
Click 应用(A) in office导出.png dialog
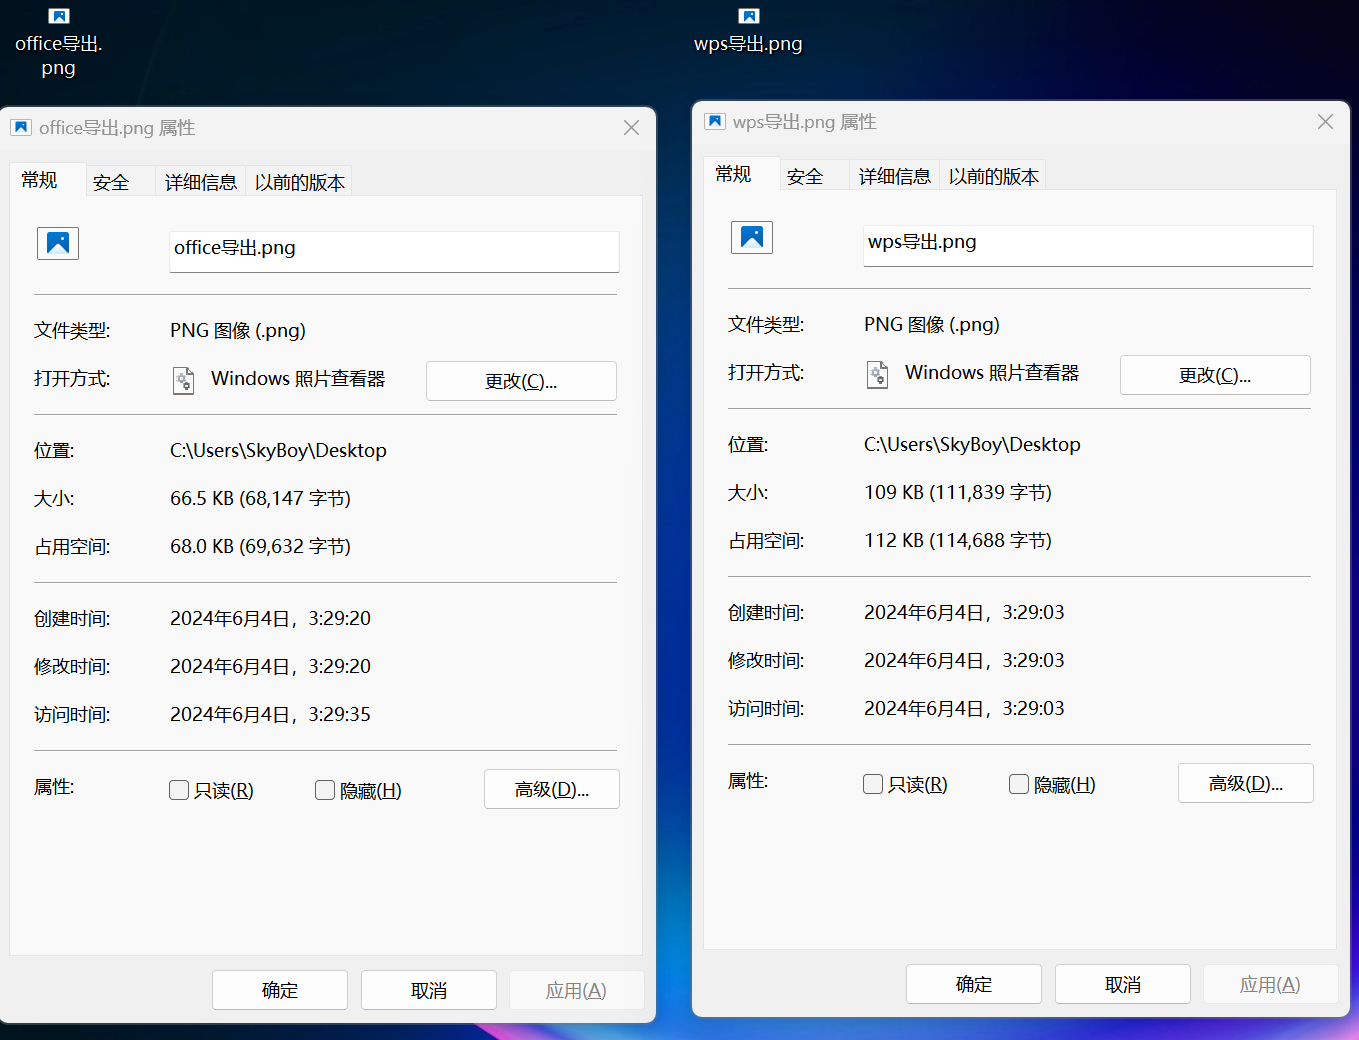pos(577,990)
